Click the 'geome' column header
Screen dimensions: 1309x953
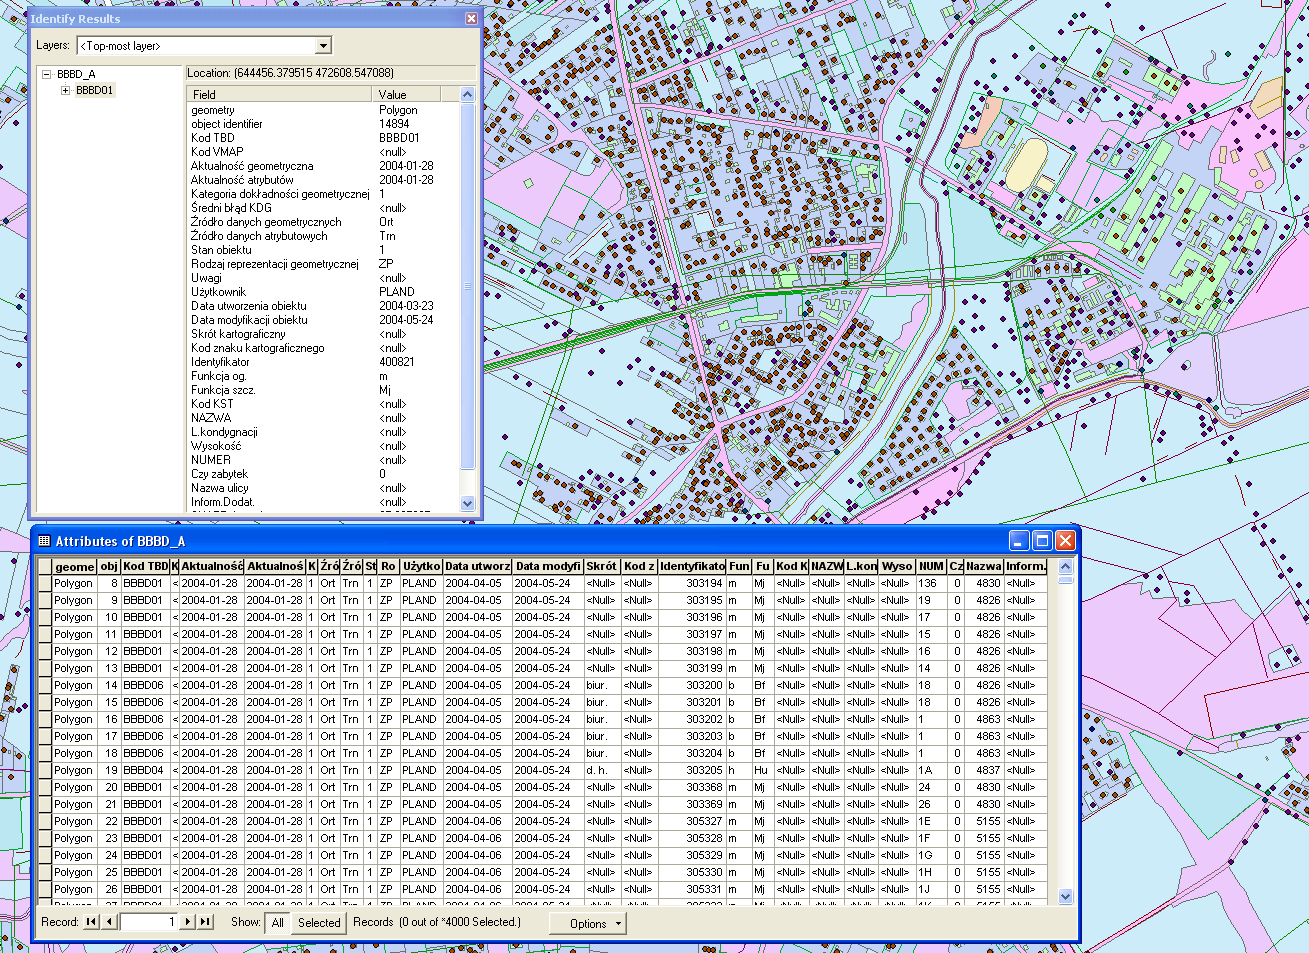coord(74,566)
